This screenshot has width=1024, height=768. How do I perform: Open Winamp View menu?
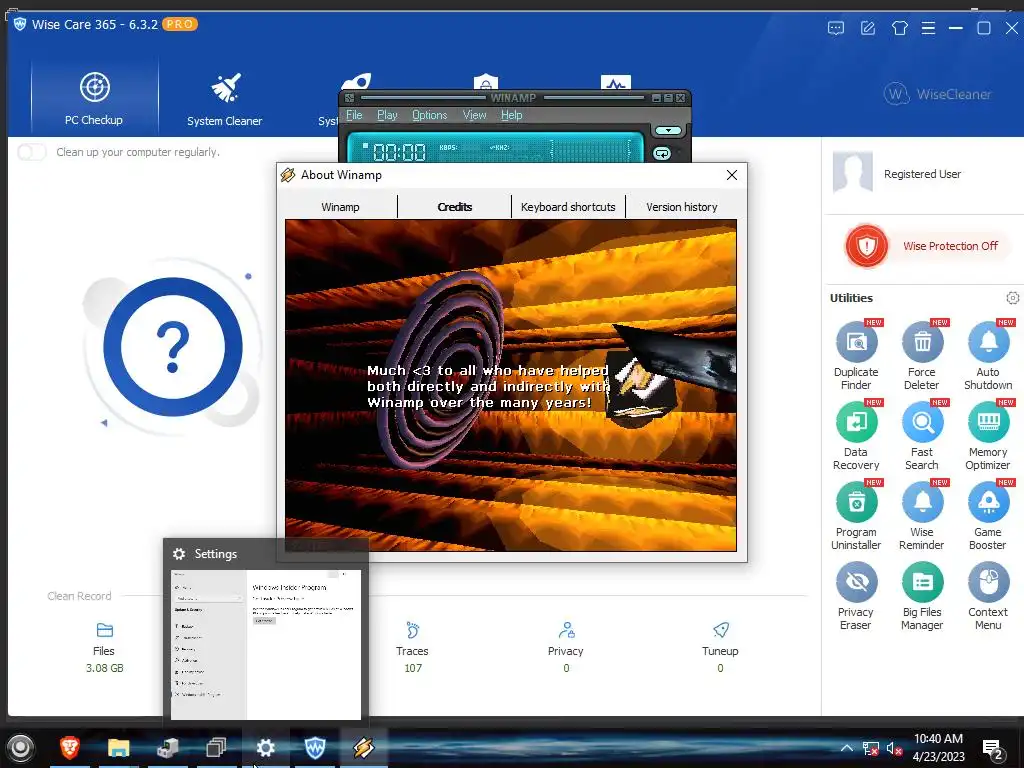pos(475,115)
